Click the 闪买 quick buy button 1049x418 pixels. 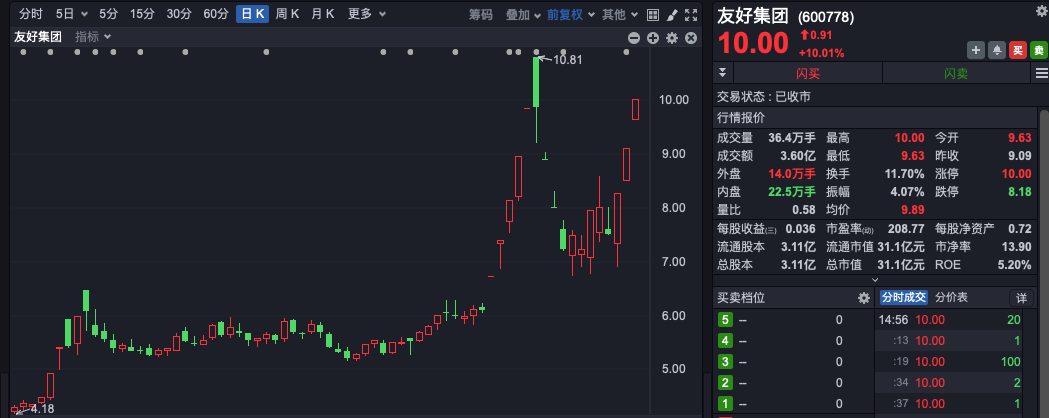click(807, 73)
